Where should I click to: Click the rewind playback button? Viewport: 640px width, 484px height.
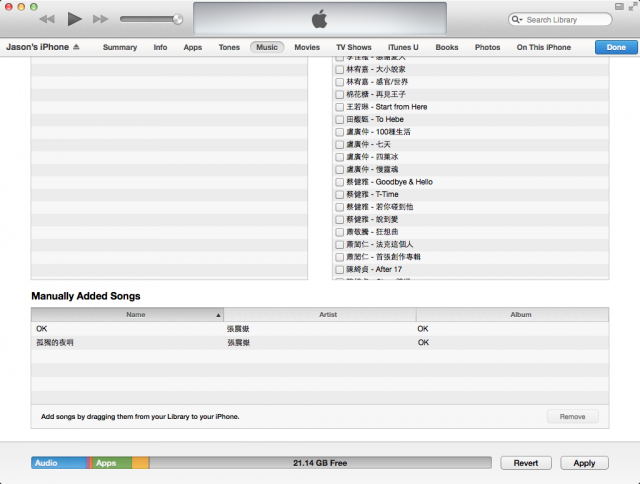coord(47,19)
